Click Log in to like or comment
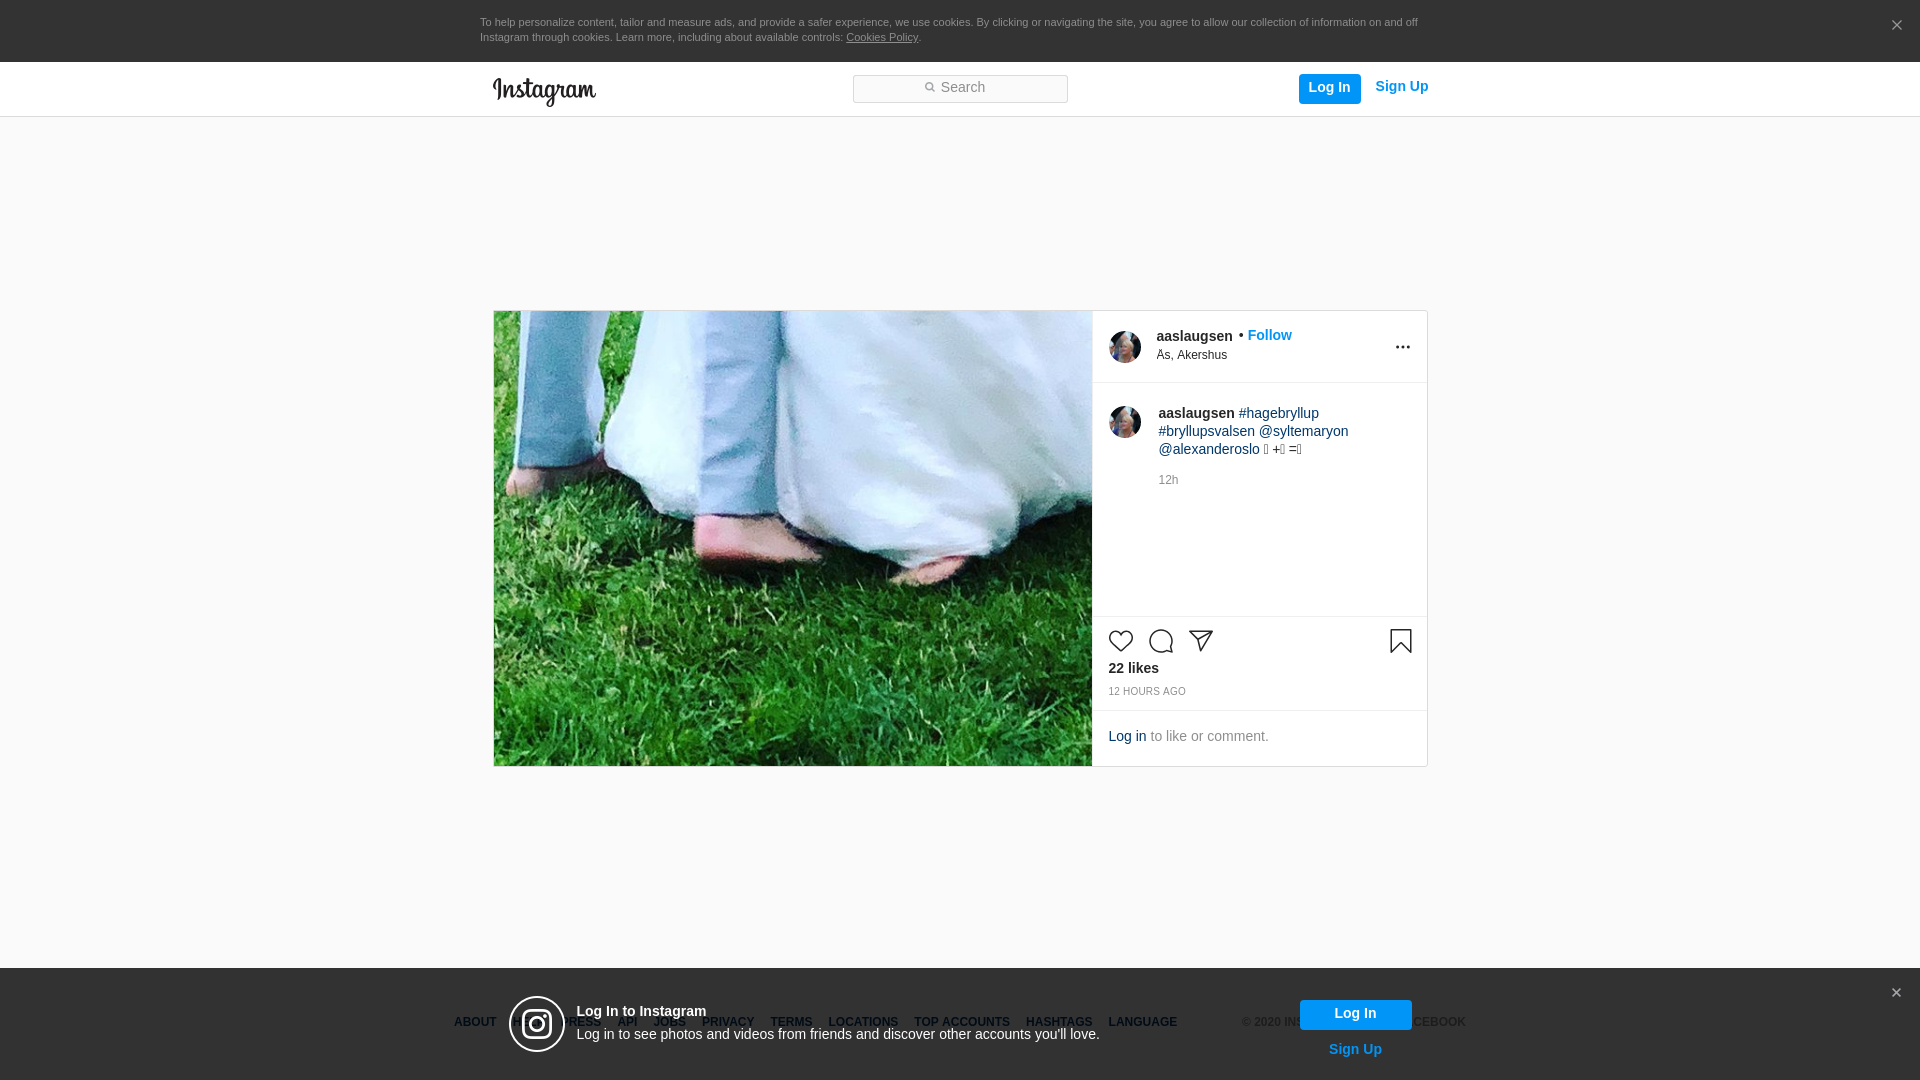 [x=1127, y=736]
